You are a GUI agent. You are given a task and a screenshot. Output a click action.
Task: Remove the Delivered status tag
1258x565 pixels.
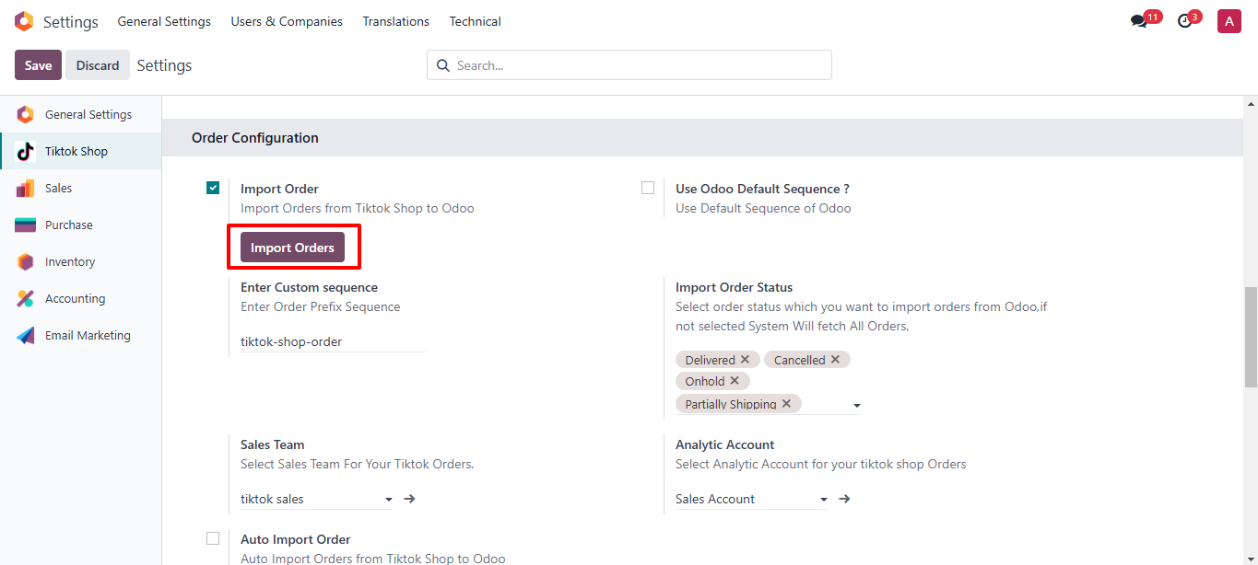(745, 360)
